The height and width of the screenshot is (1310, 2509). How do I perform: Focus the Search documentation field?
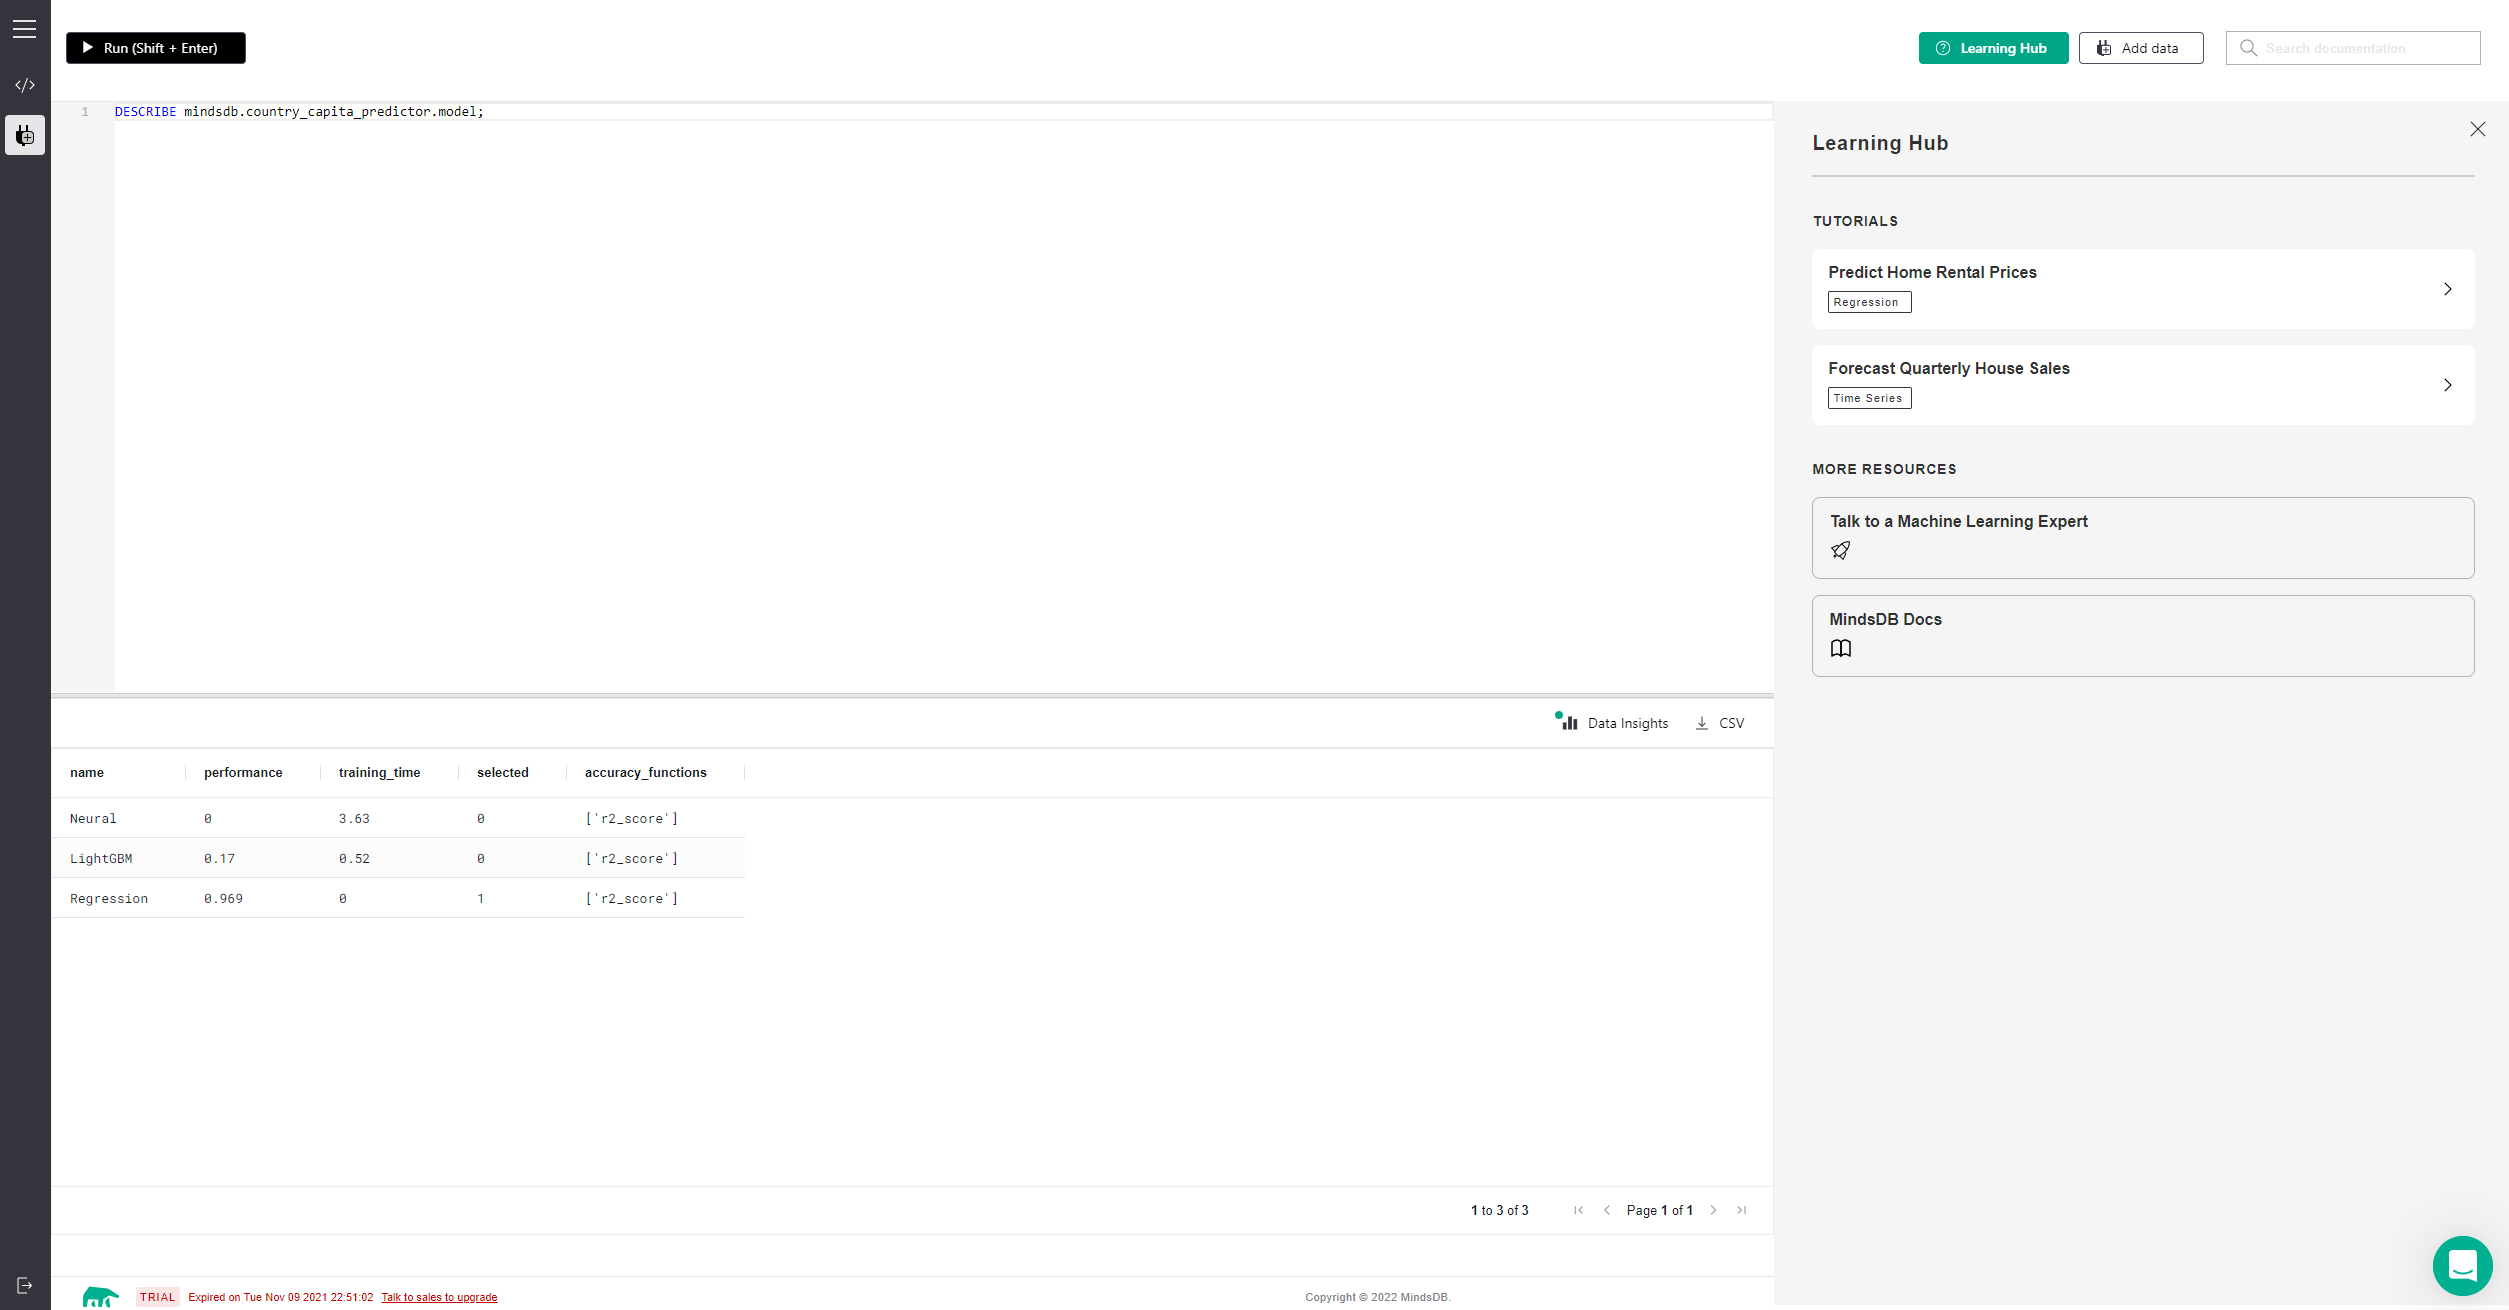coord(2353,48)
